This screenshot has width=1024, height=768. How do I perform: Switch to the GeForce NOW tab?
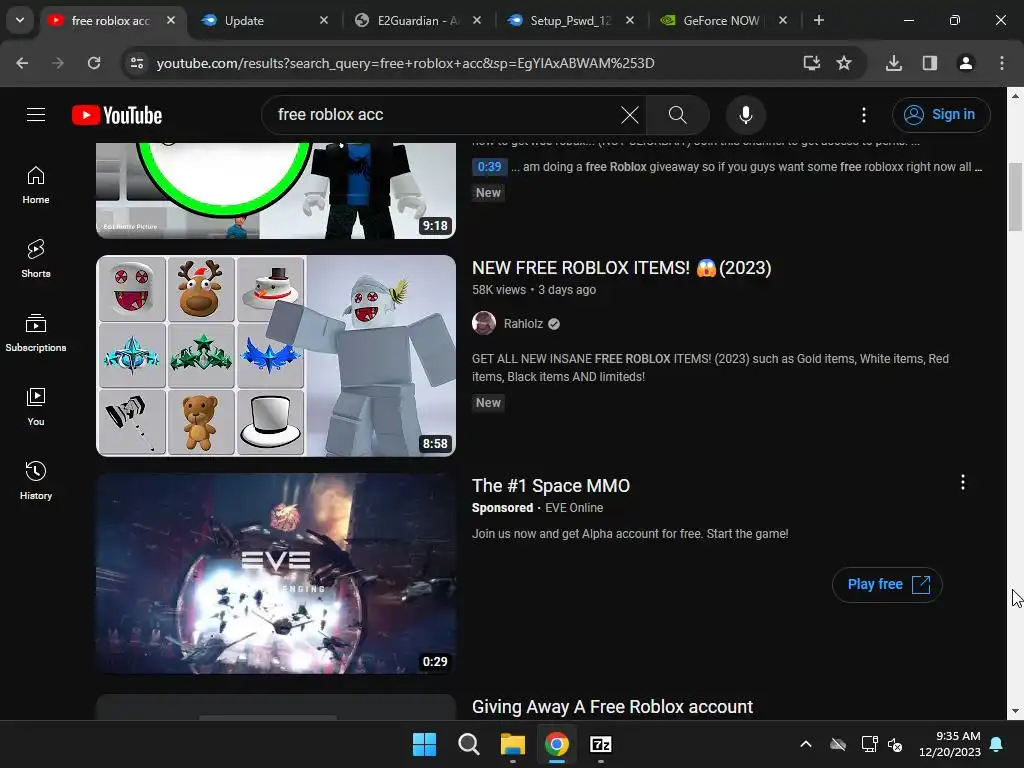point(722,21)
